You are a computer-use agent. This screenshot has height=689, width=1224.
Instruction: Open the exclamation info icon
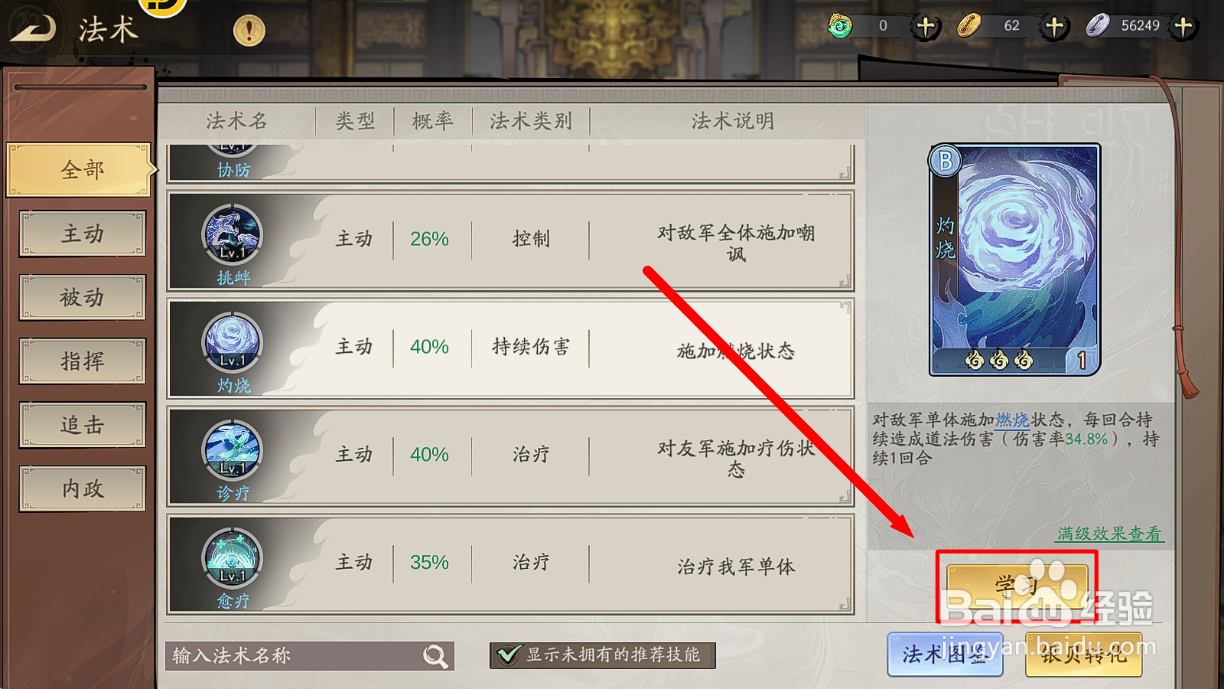pos(249,30)
